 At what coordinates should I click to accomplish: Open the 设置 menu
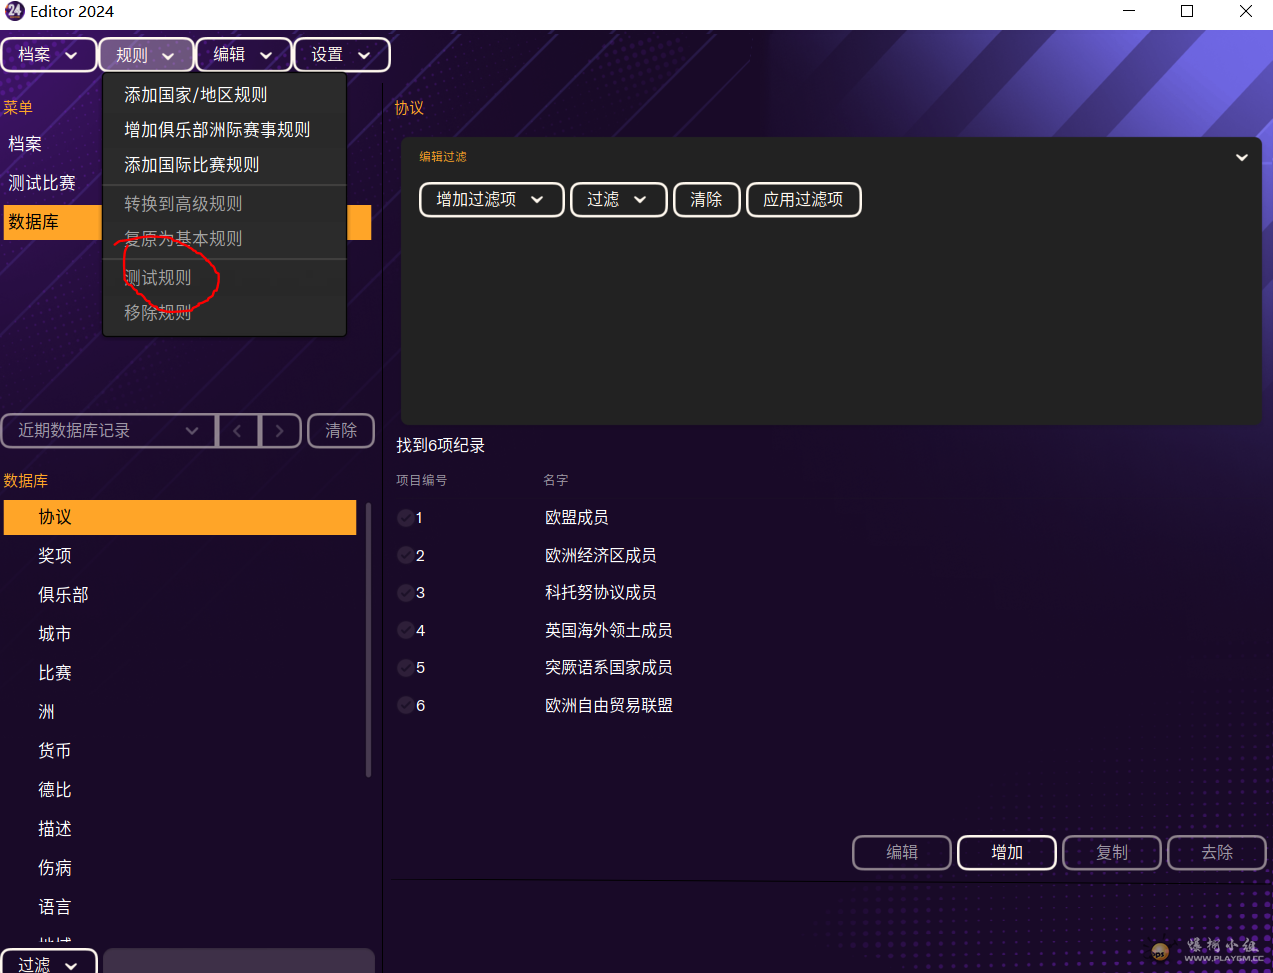click(341, 55)
